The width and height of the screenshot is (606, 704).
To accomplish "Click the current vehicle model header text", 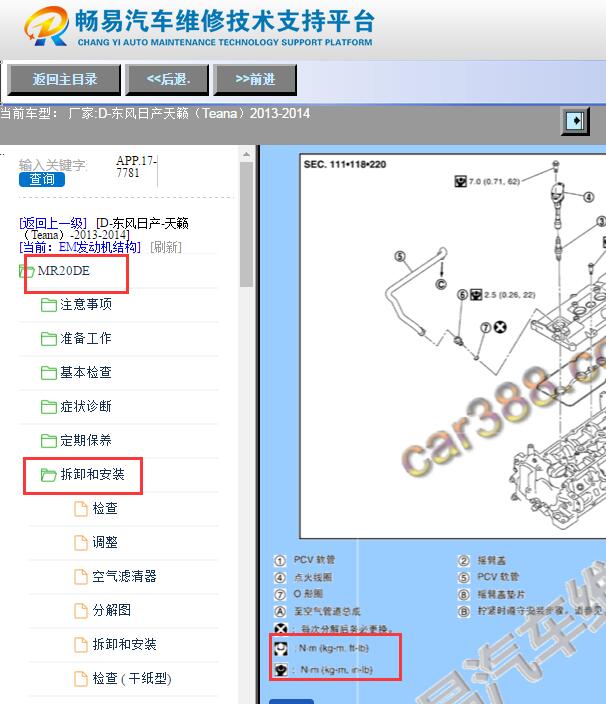I will [155, 113].
